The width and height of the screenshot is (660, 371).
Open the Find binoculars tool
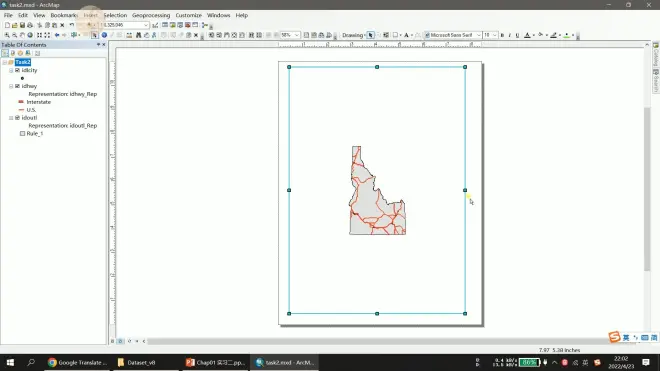pyautogui.click(x=138, y=35)
